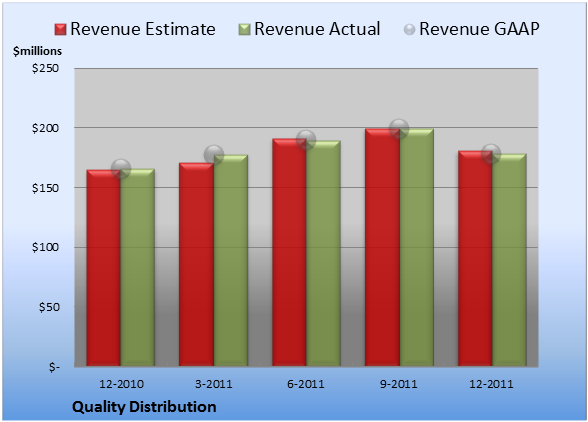The height and width of the screenshot is (422, 588).
Task: Click the GAAP marker above 6-2011 bars
Action: click(x=306, y=140)
